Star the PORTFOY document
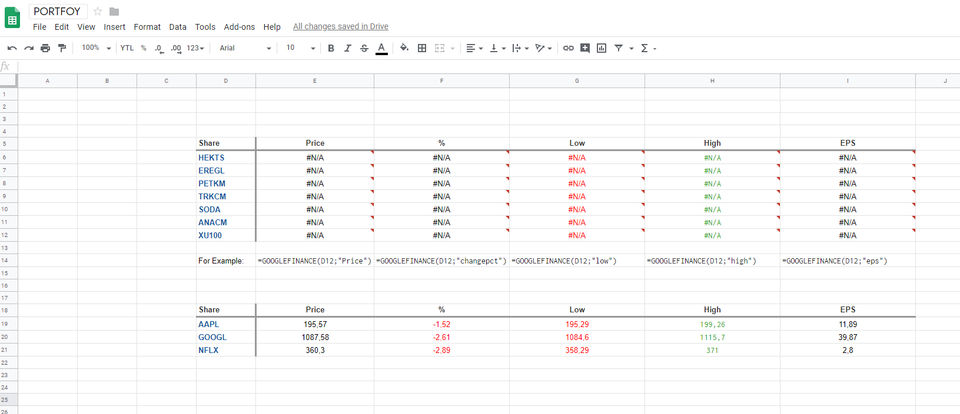The image size is (960, 414). coord(97,11)
